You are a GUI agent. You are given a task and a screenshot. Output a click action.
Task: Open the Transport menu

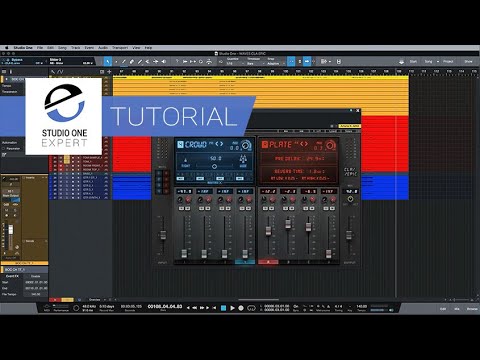coord(120,48)
